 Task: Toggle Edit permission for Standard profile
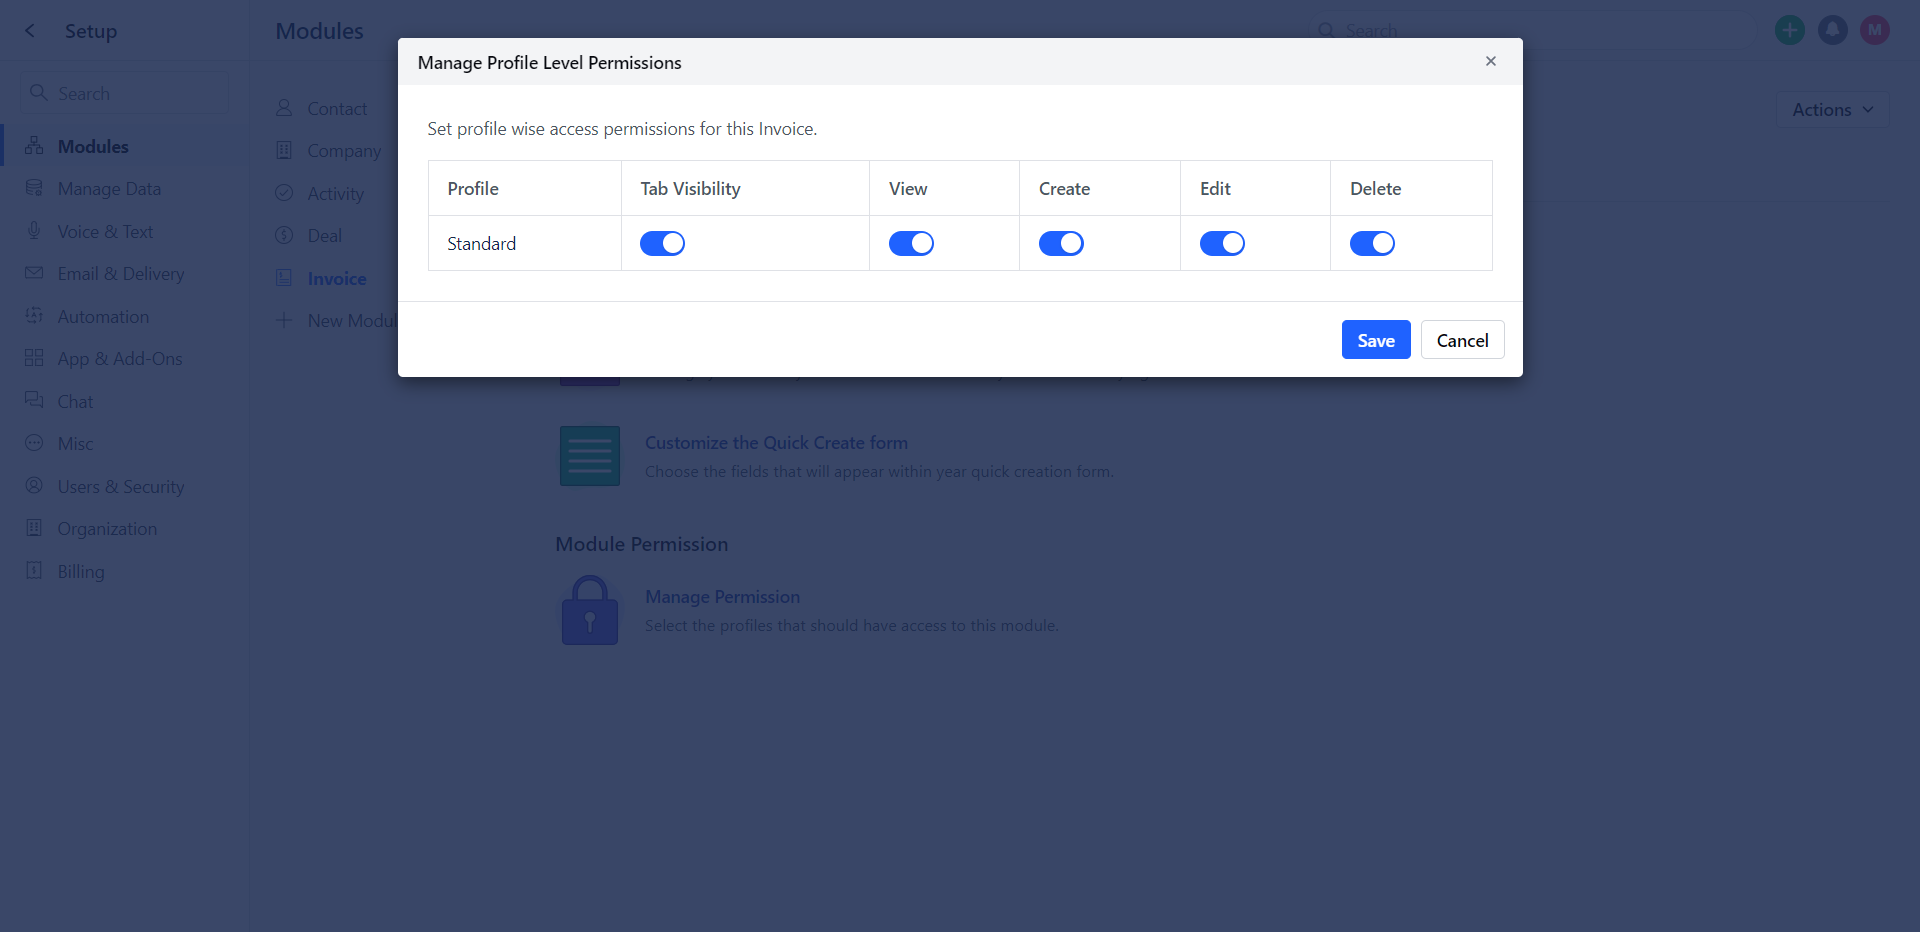(1222, 243)
